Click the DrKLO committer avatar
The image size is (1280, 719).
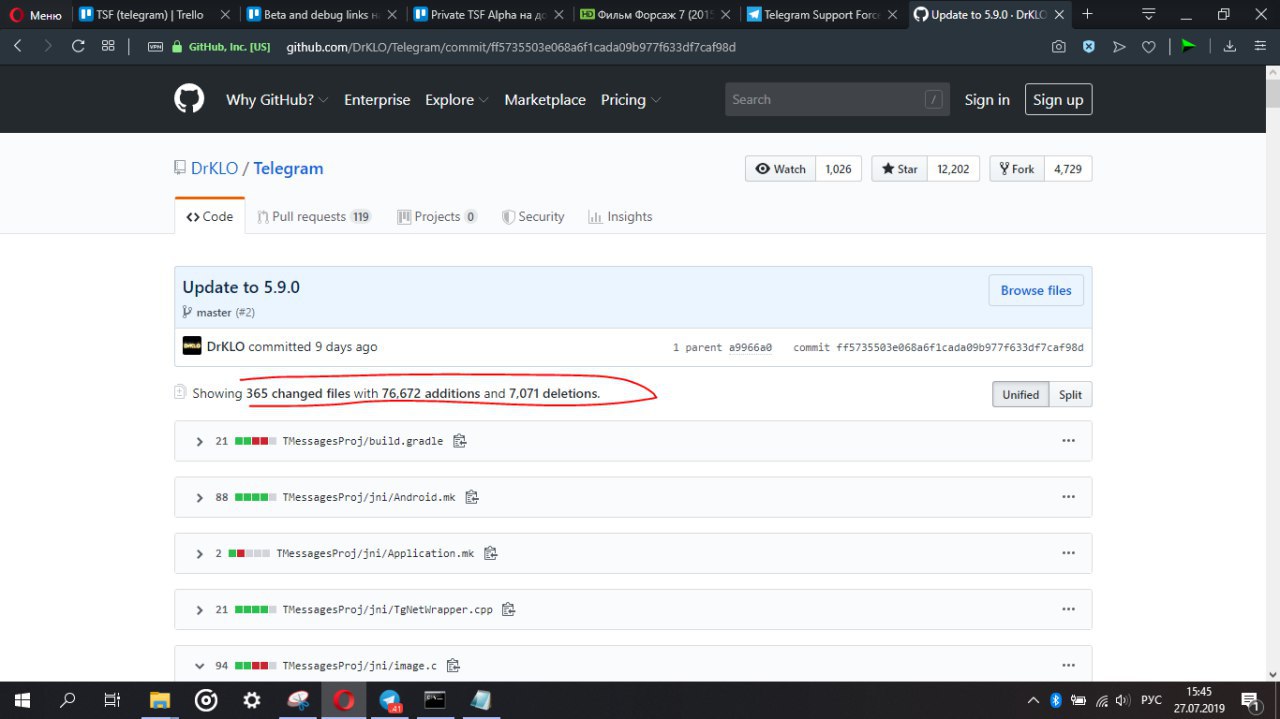click(x=192, y=346)
